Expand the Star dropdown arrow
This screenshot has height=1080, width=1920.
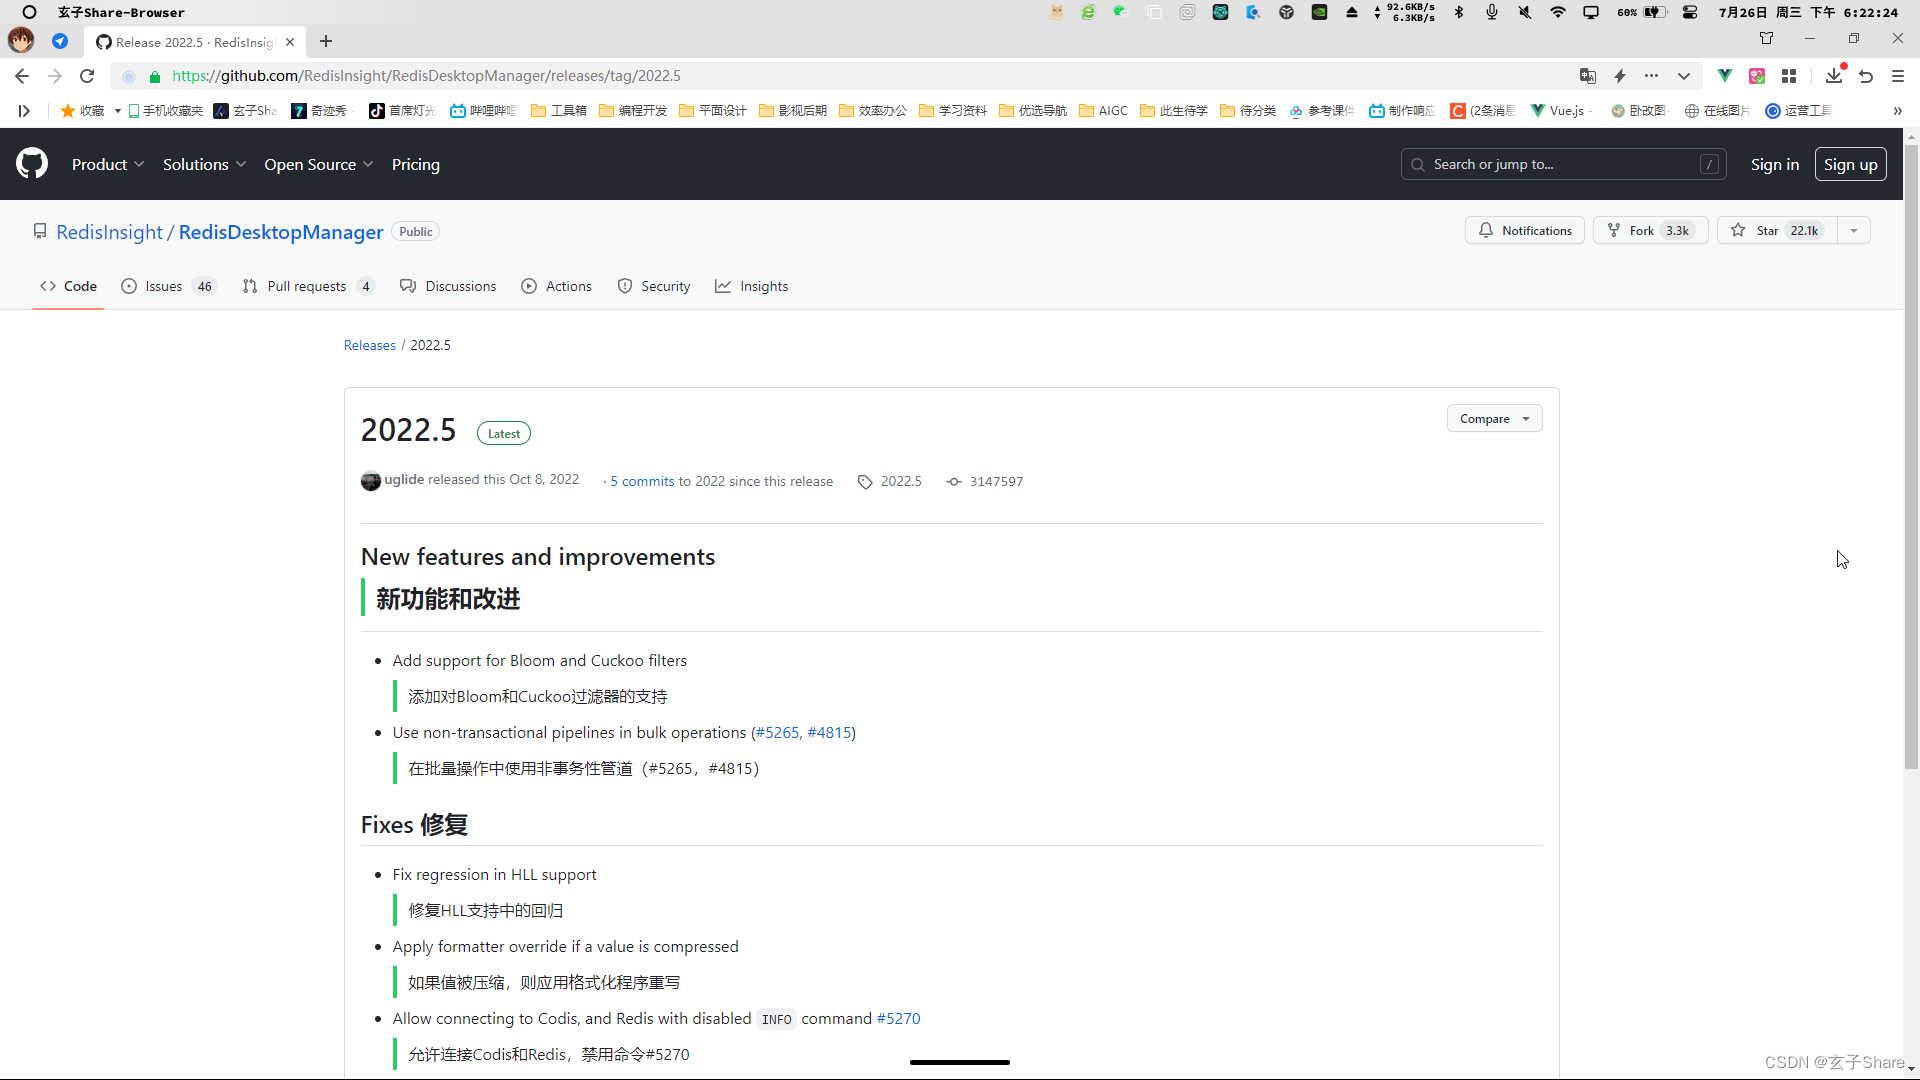pyautogui.click(x=1854, y=230)
